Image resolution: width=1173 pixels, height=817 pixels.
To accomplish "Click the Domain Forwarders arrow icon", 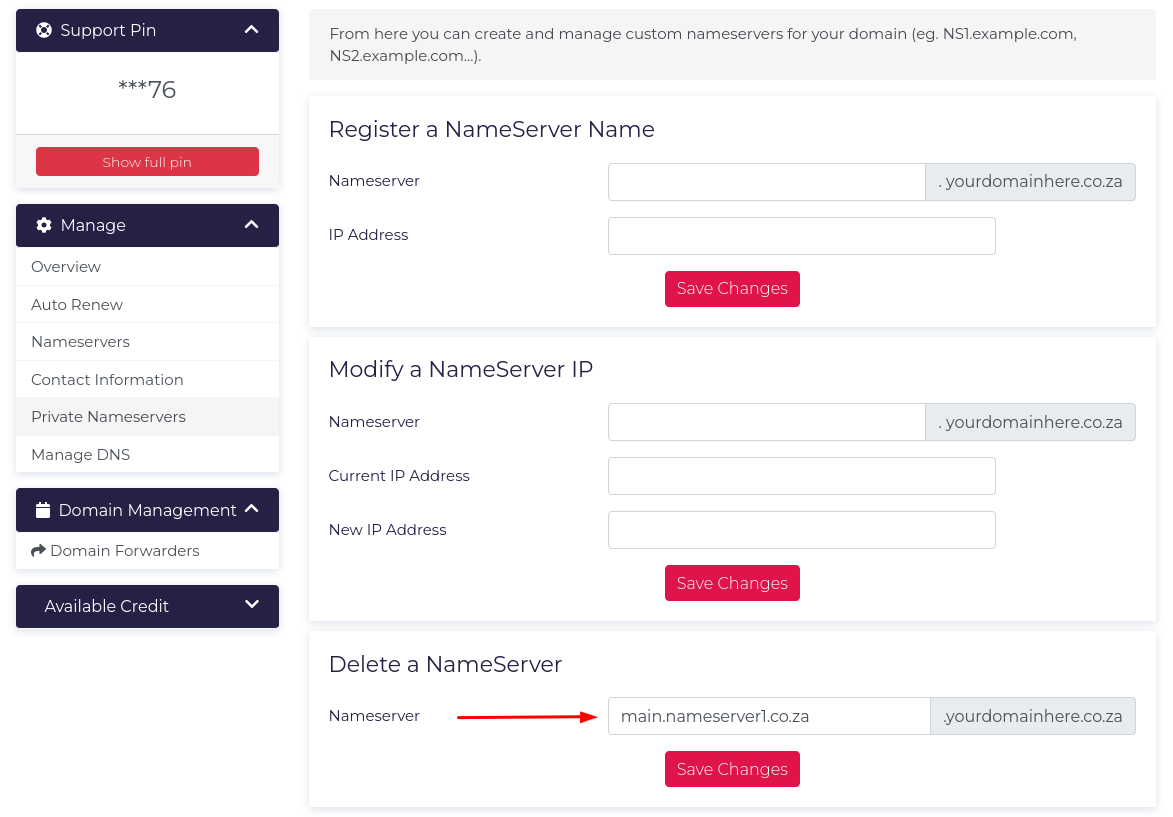I will [x=39, y=551].
